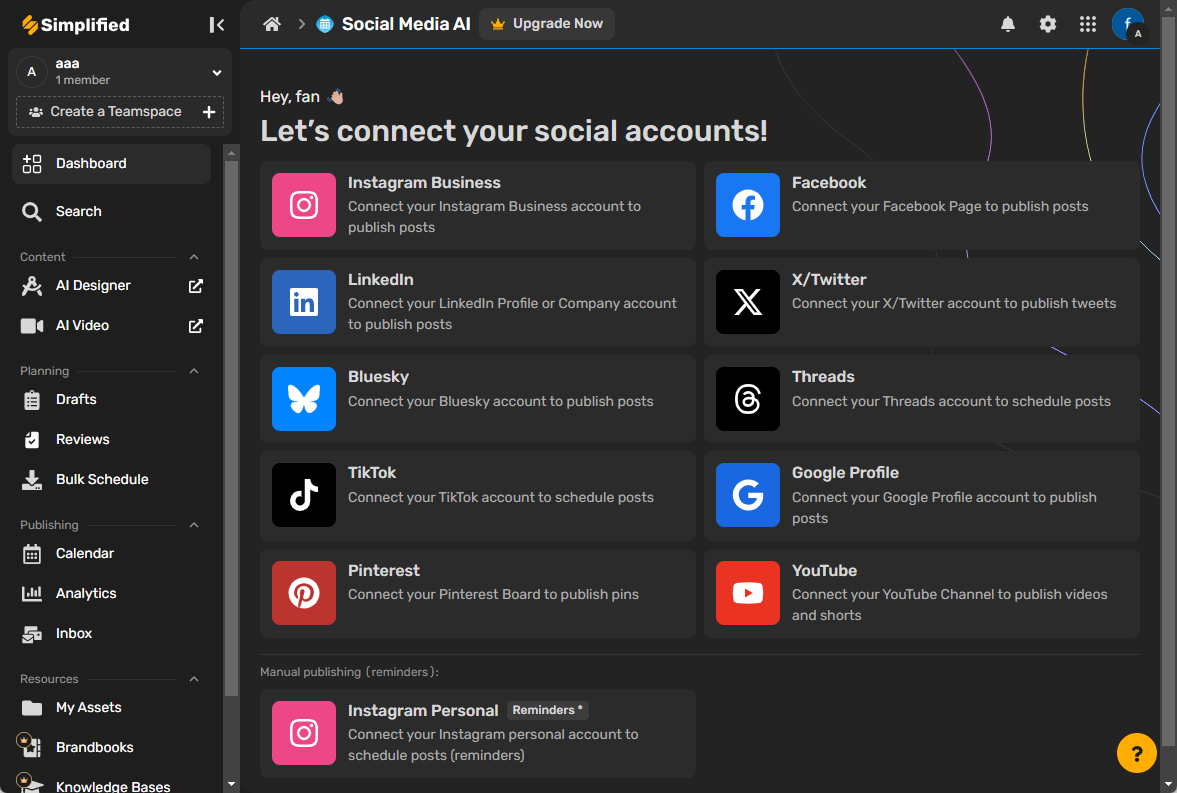Click the Search magnifier icon in sidebar
Image resolution: width=1177 pixels, height=793 pixels.
click(x=32, y=212)
